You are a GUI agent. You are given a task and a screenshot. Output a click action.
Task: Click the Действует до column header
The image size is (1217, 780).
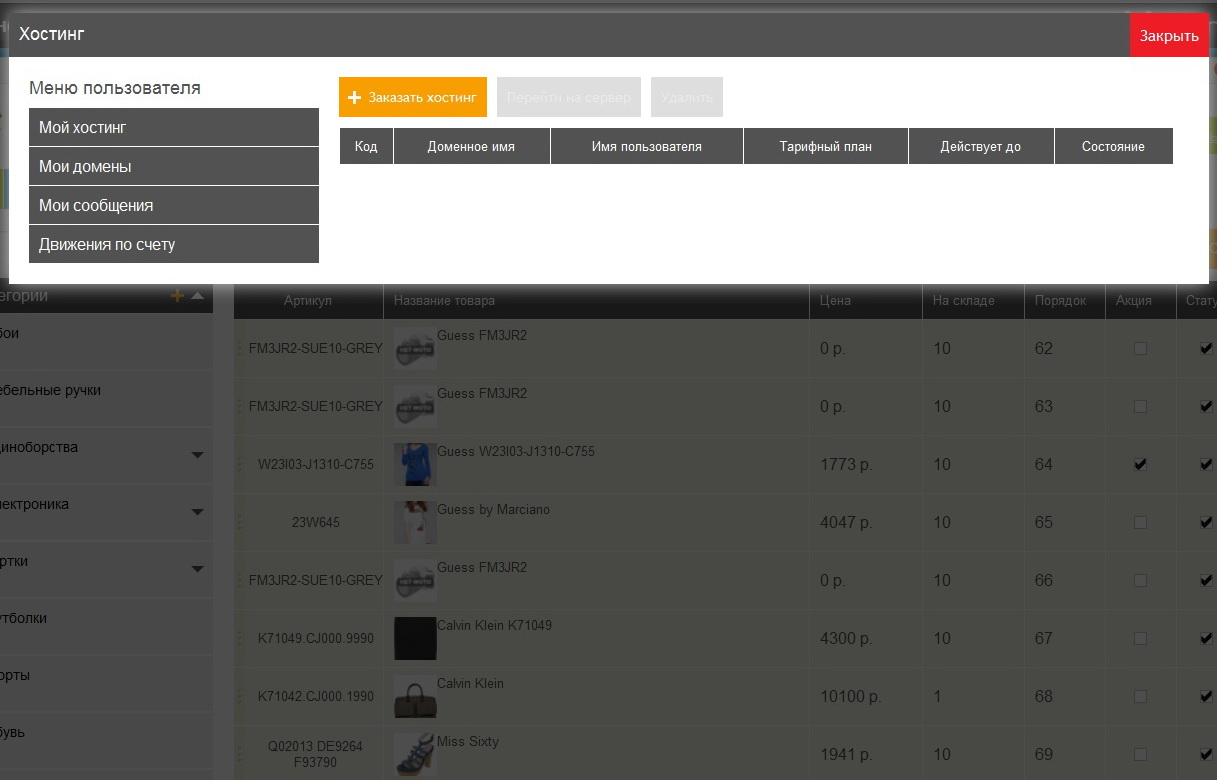[981, 146]
